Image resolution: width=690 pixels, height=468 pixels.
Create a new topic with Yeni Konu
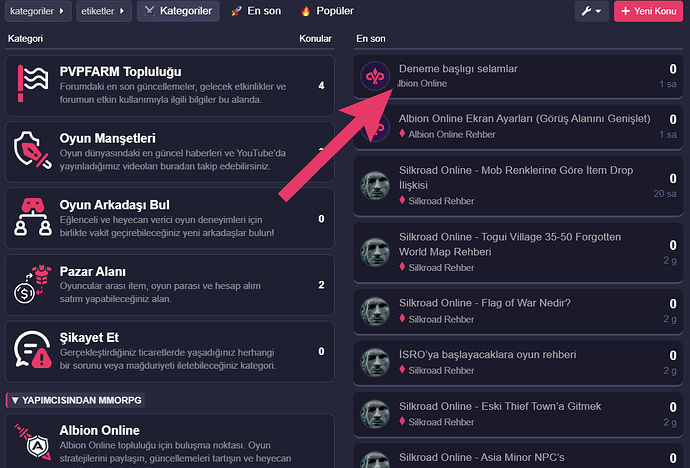[648, 11]
